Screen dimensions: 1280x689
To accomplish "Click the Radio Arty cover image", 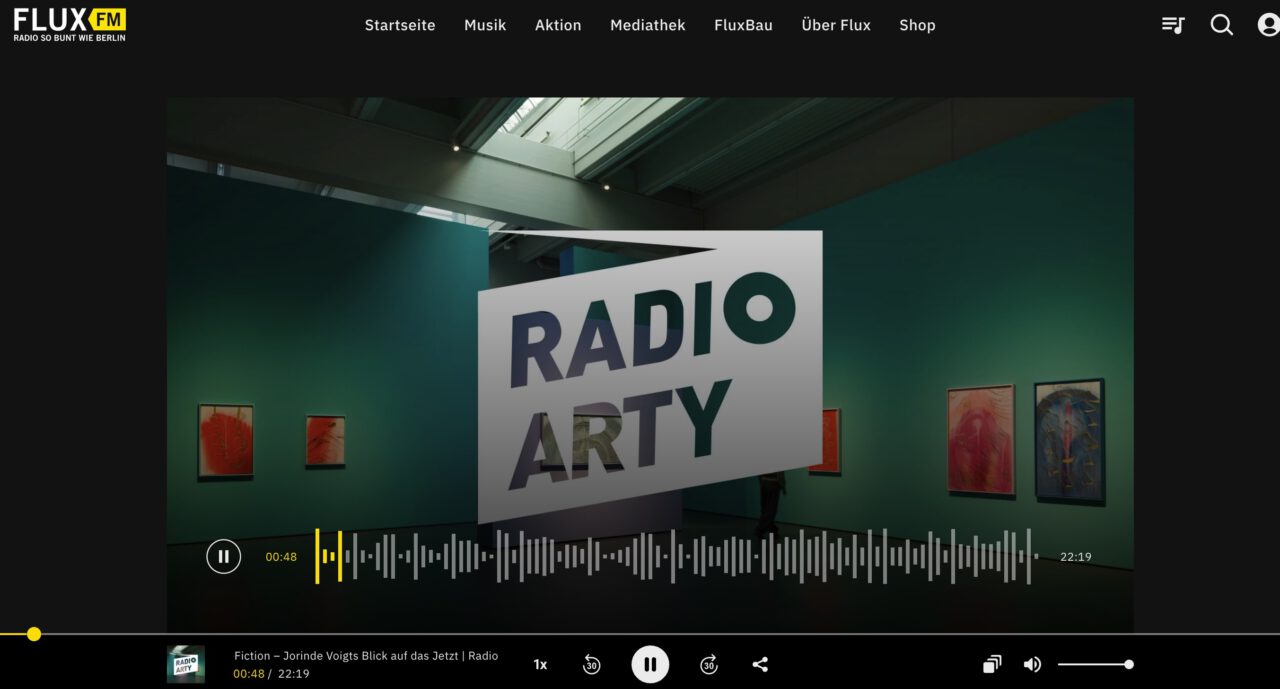I will (650, 365).
